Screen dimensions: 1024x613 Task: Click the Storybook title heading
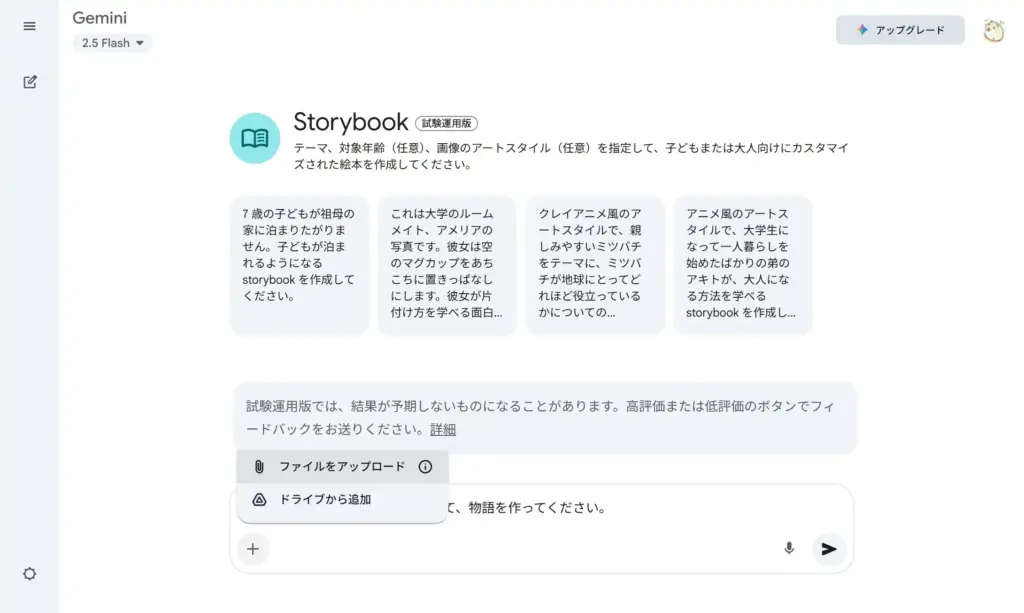[351, 122]
